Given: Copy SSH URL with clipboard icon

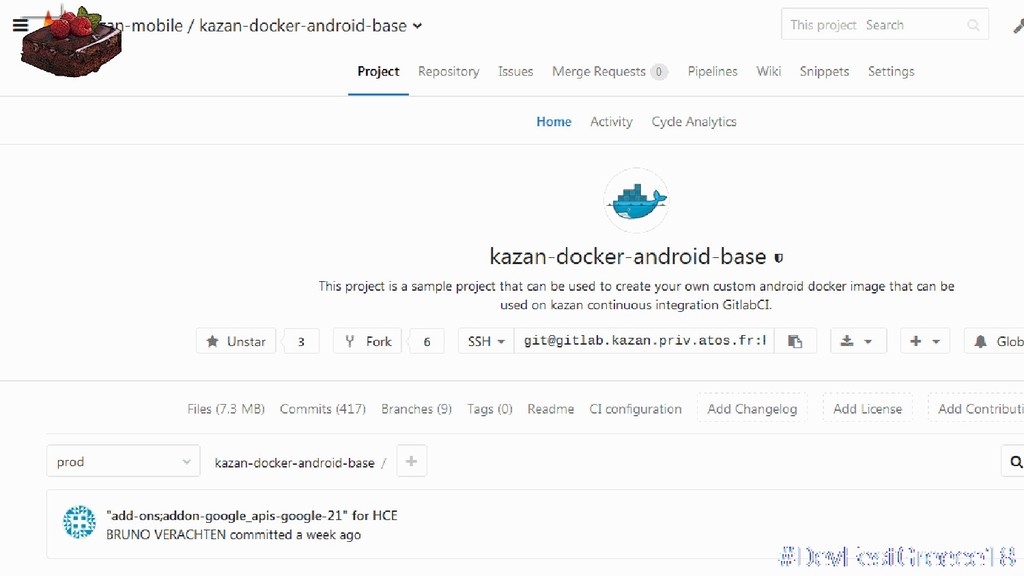Looking at the screenshot, I should [795, 341].
